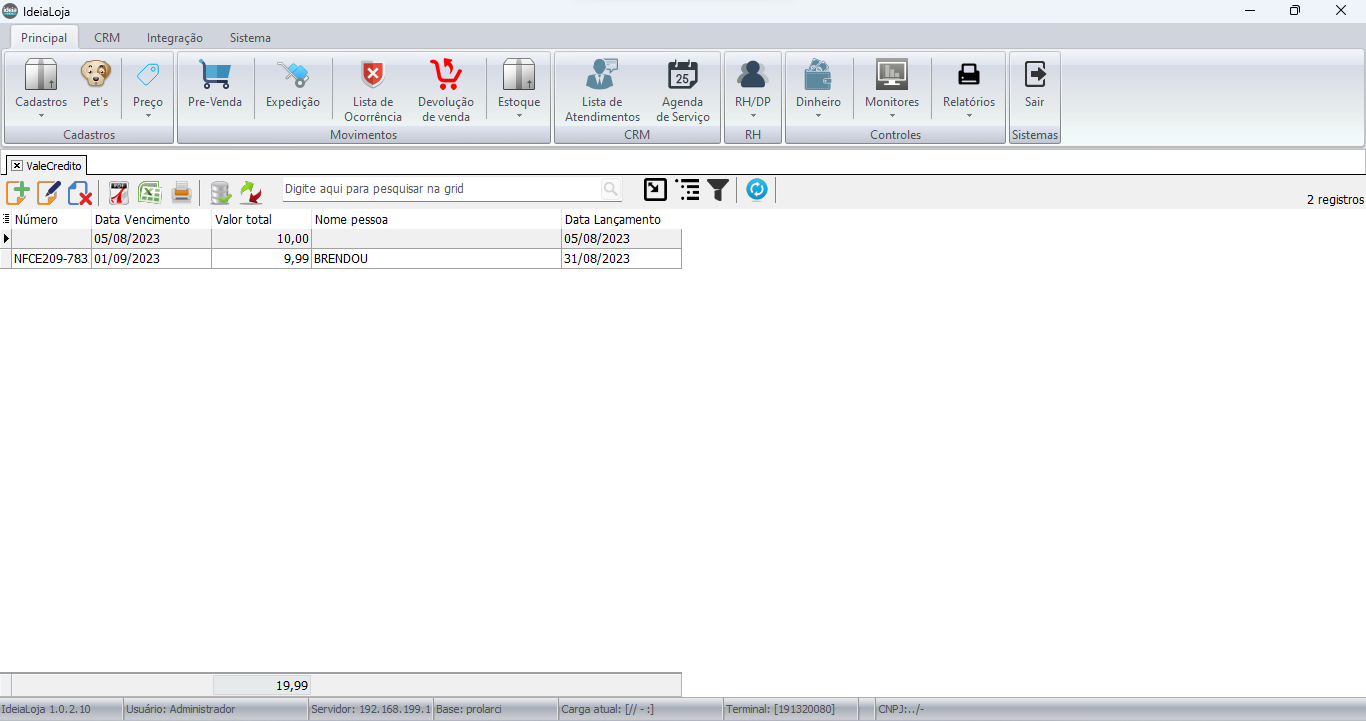Refresh the grid with blue circular arrow

pyautogui.click(x=757, y=189)
